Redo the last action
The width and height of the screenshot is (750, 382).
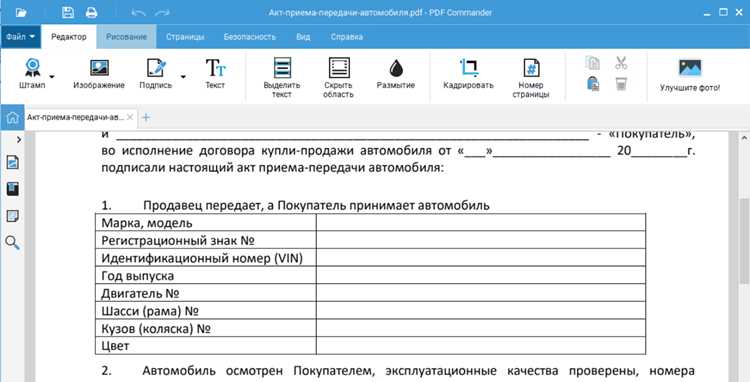pyautogui.click(x=163, y=13)
